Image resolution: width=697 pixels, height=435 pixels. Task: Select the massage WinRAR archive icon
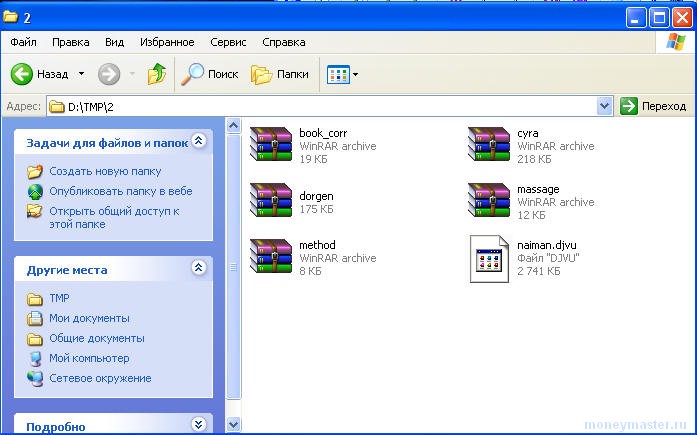point(489,202)
